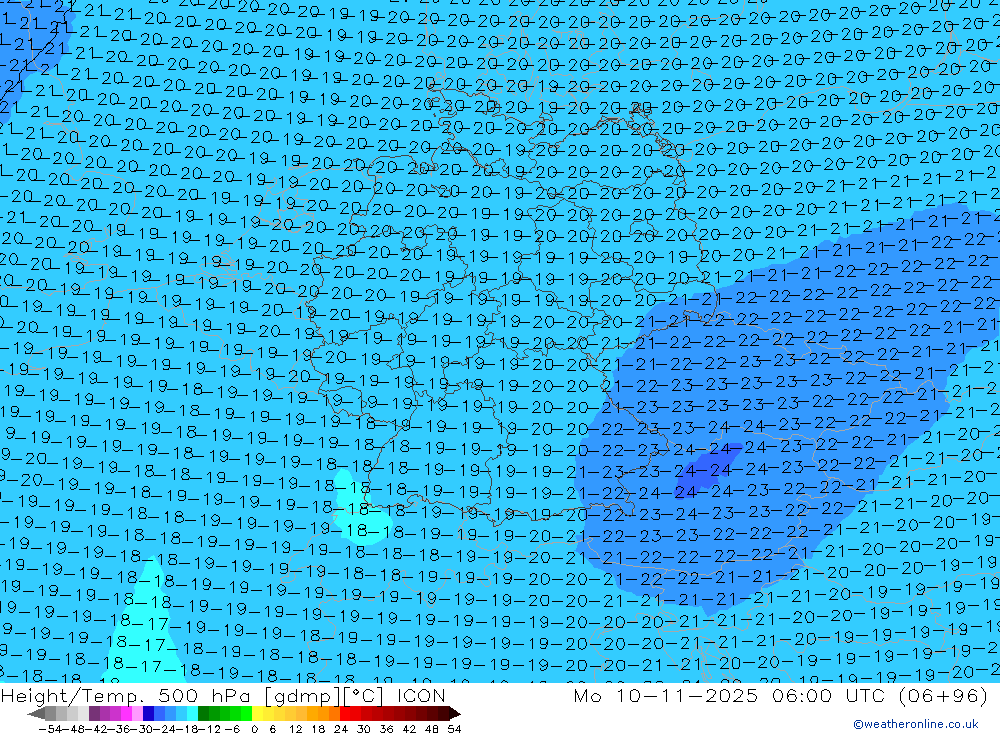Click the 36 label on the color scale
The width and height of the screenshot is (1000, 733).
click(386, 729)
